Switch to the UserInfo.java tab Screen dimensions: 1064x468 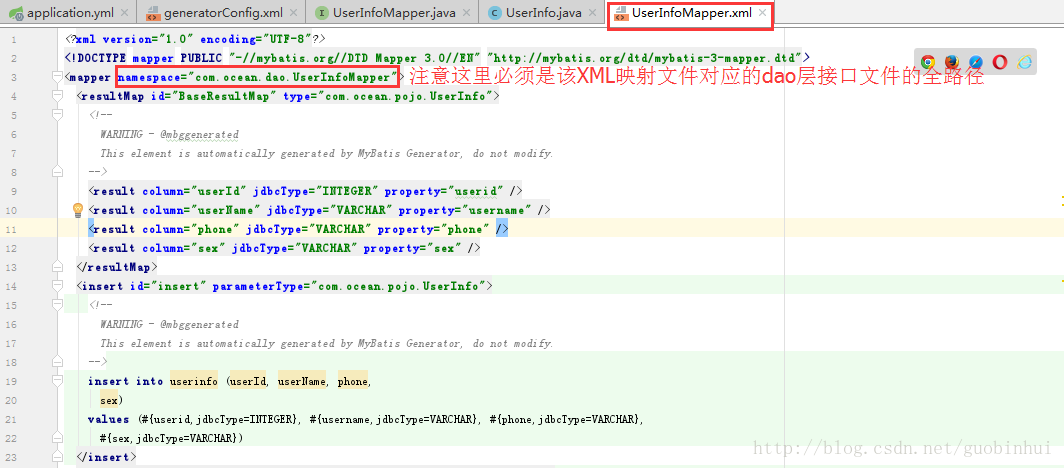pos(544,13)
